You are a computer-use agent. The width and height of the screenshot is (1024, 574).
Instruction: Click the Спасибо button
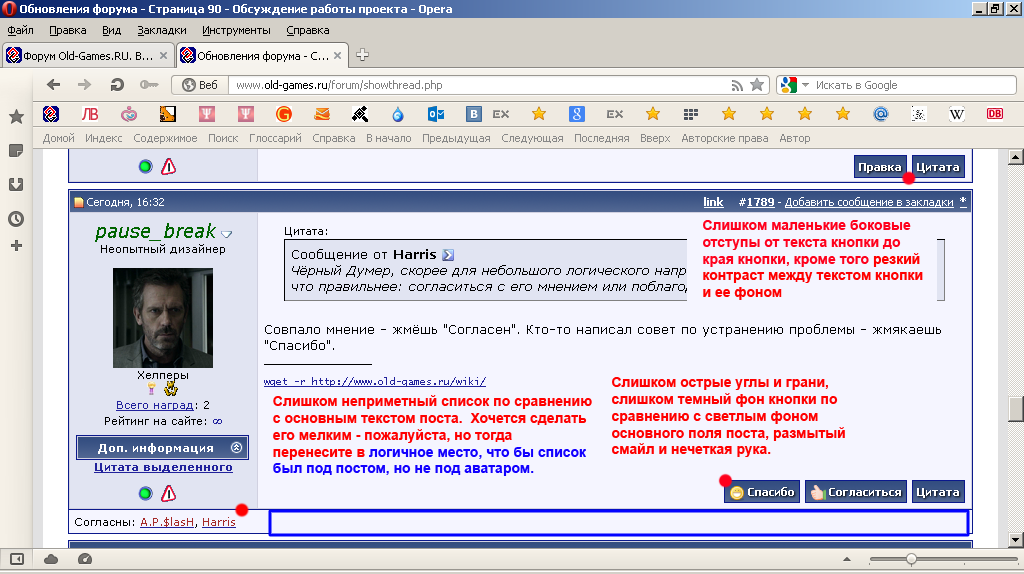coord(762,492)
